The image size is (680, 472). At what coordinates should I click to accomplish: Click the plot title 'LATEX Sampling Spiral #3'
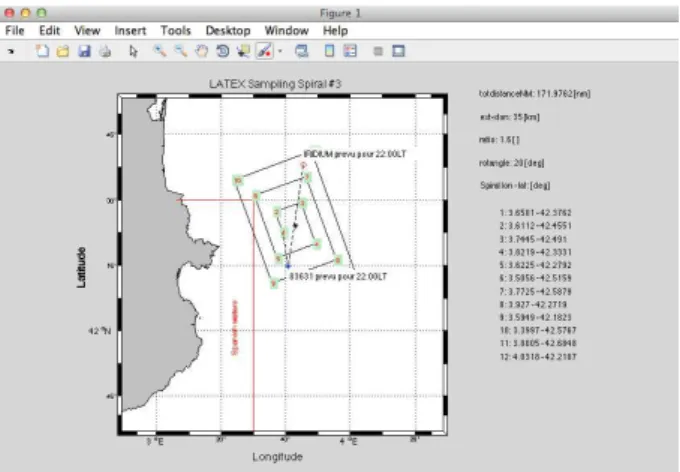pos(275,84)
